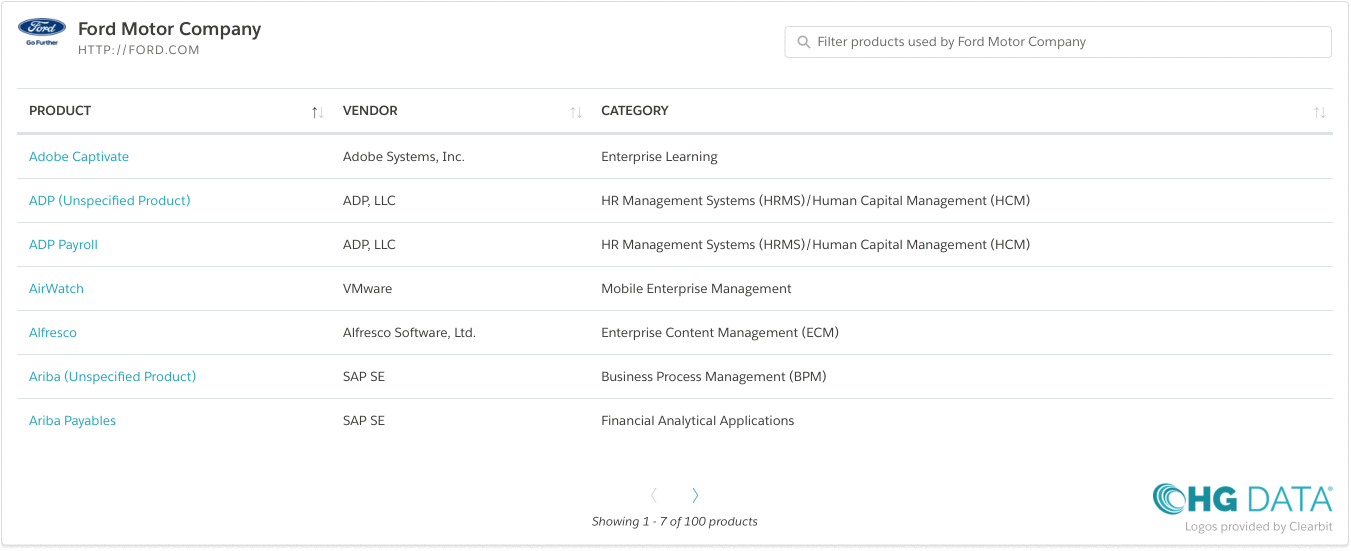Click Showing 1 - 7 of 100 products text
The width and height of the screenshot is (1351, 551).
pyautogui.click(x=675, y=521)
